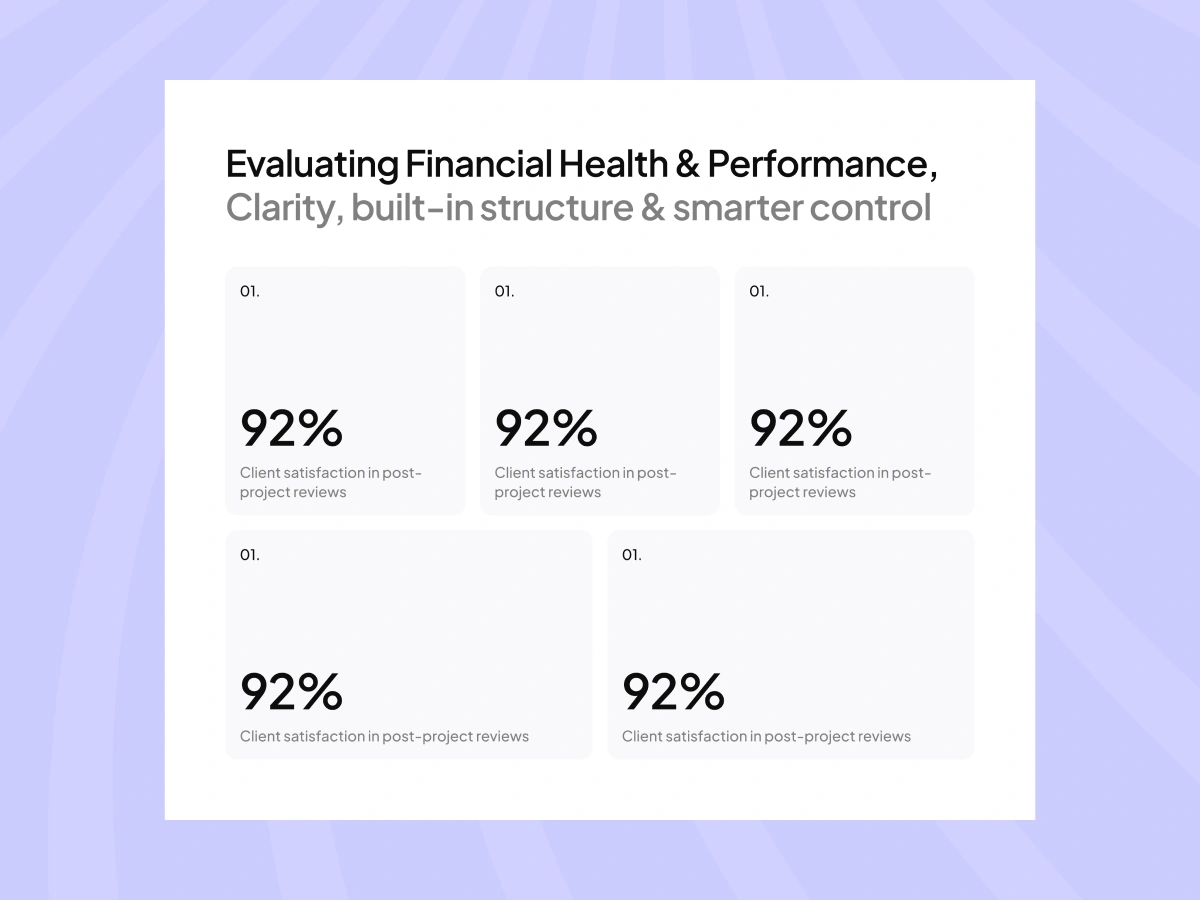1200x900 pixels.
Task: Click the 92% figure in top-middle card
Action: coord(546,428)
